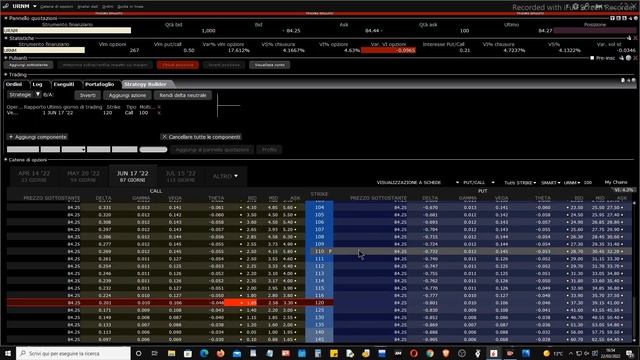Select the JUL 15 '22 expiry tab
The width and height of the screenshot is (640, 360).
point(181,176)
